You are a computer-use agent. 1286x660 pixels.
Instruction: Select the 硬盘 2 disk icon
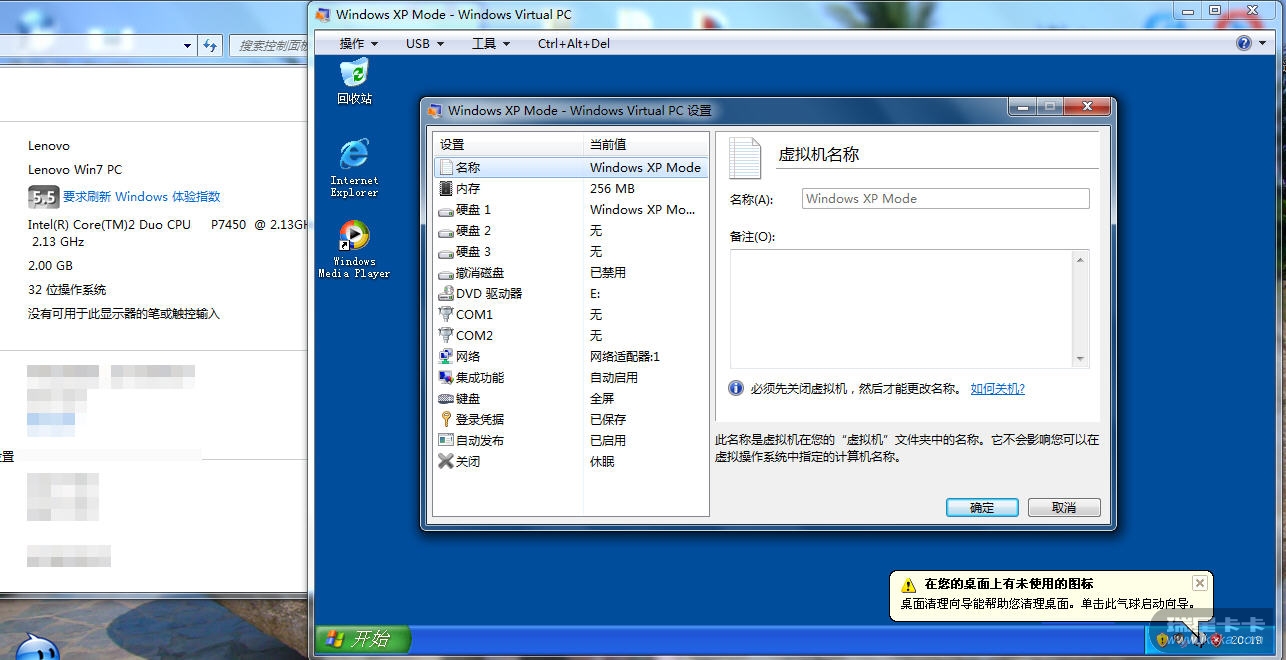446,231
